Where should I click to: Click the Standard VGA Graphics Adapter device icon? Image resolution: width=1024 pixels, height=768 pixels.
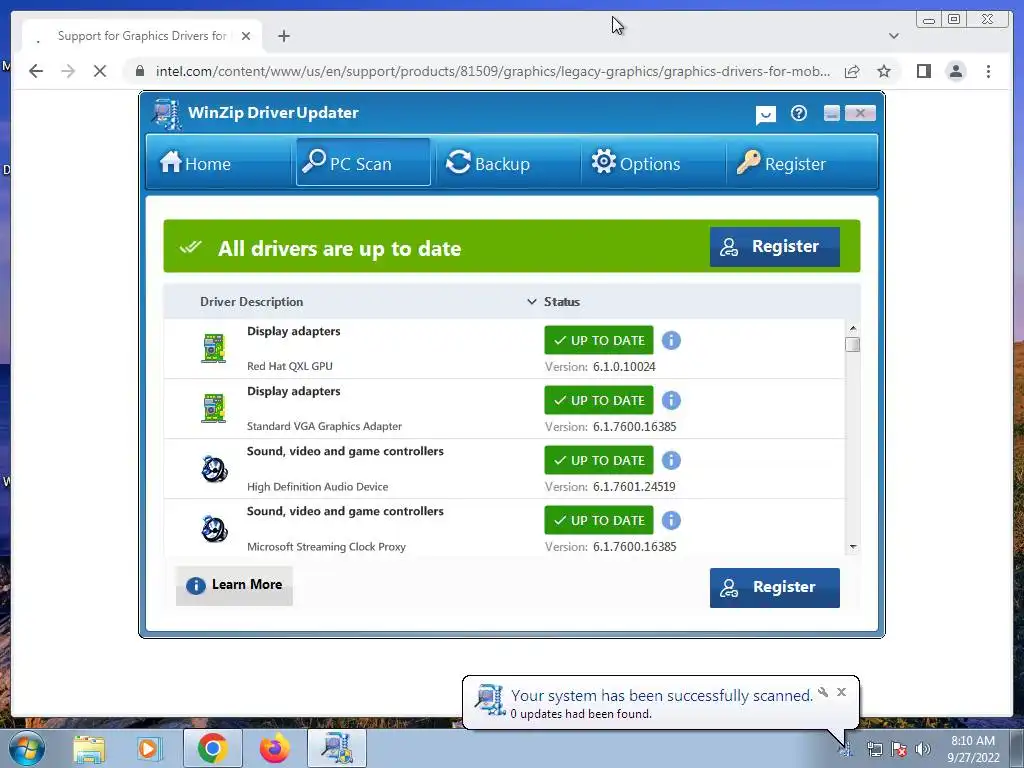tap(214, 408)
